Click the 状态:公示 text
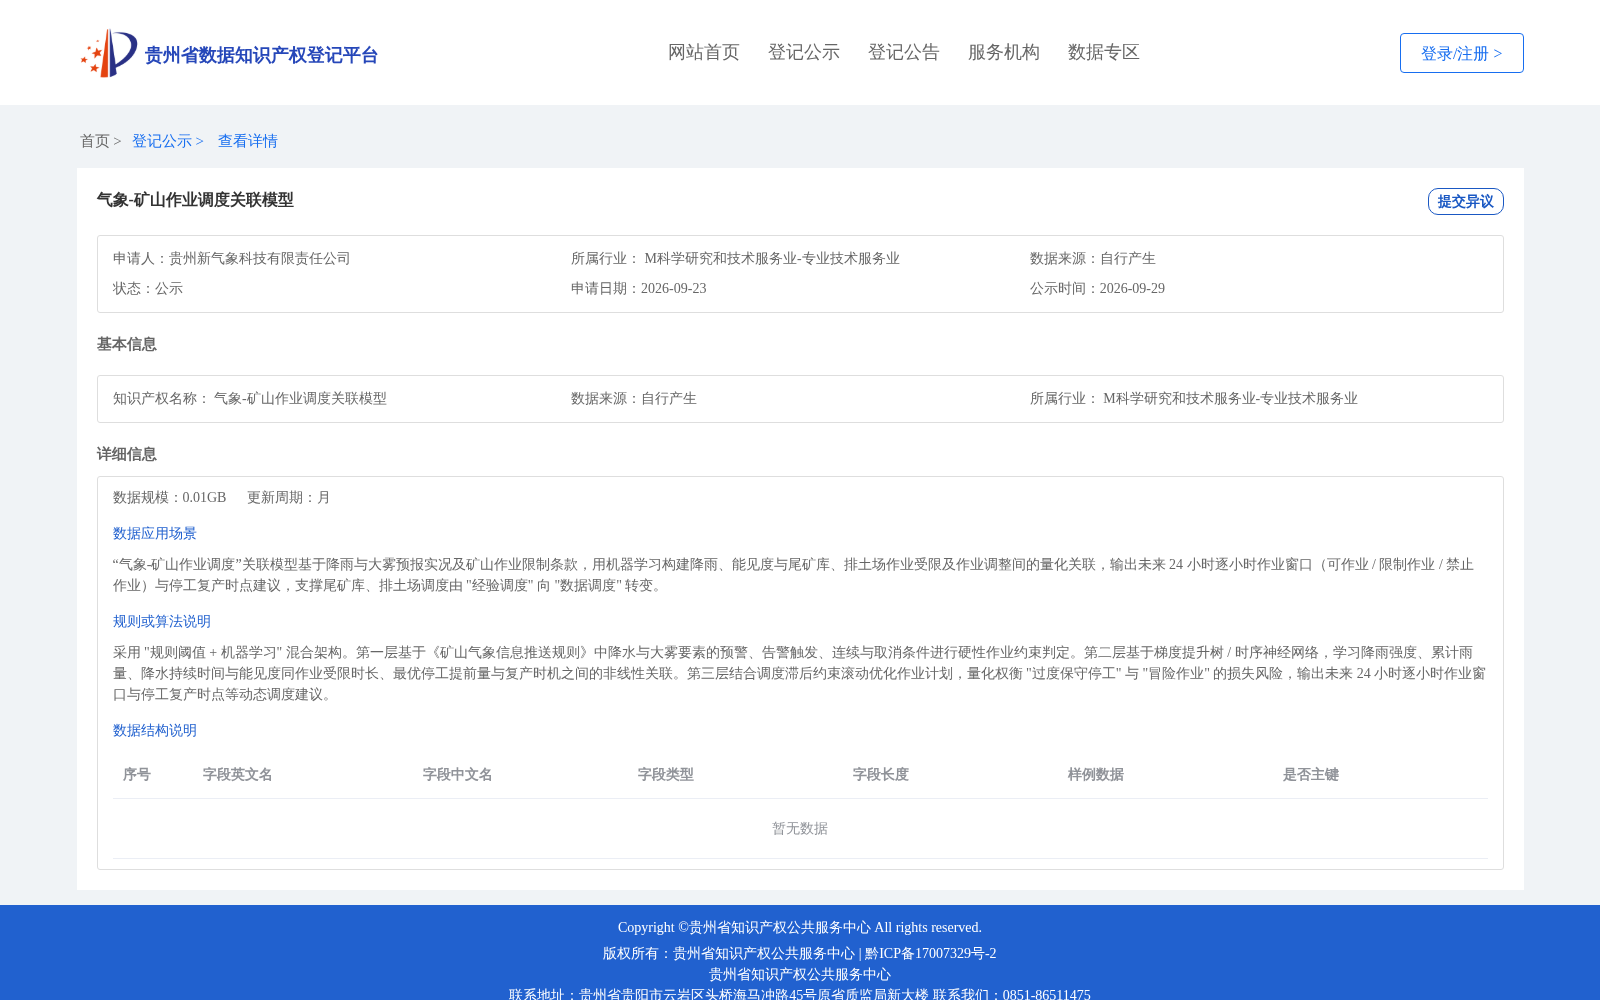This screenshot has height=1000, width=1600. (x=148, y=288)
